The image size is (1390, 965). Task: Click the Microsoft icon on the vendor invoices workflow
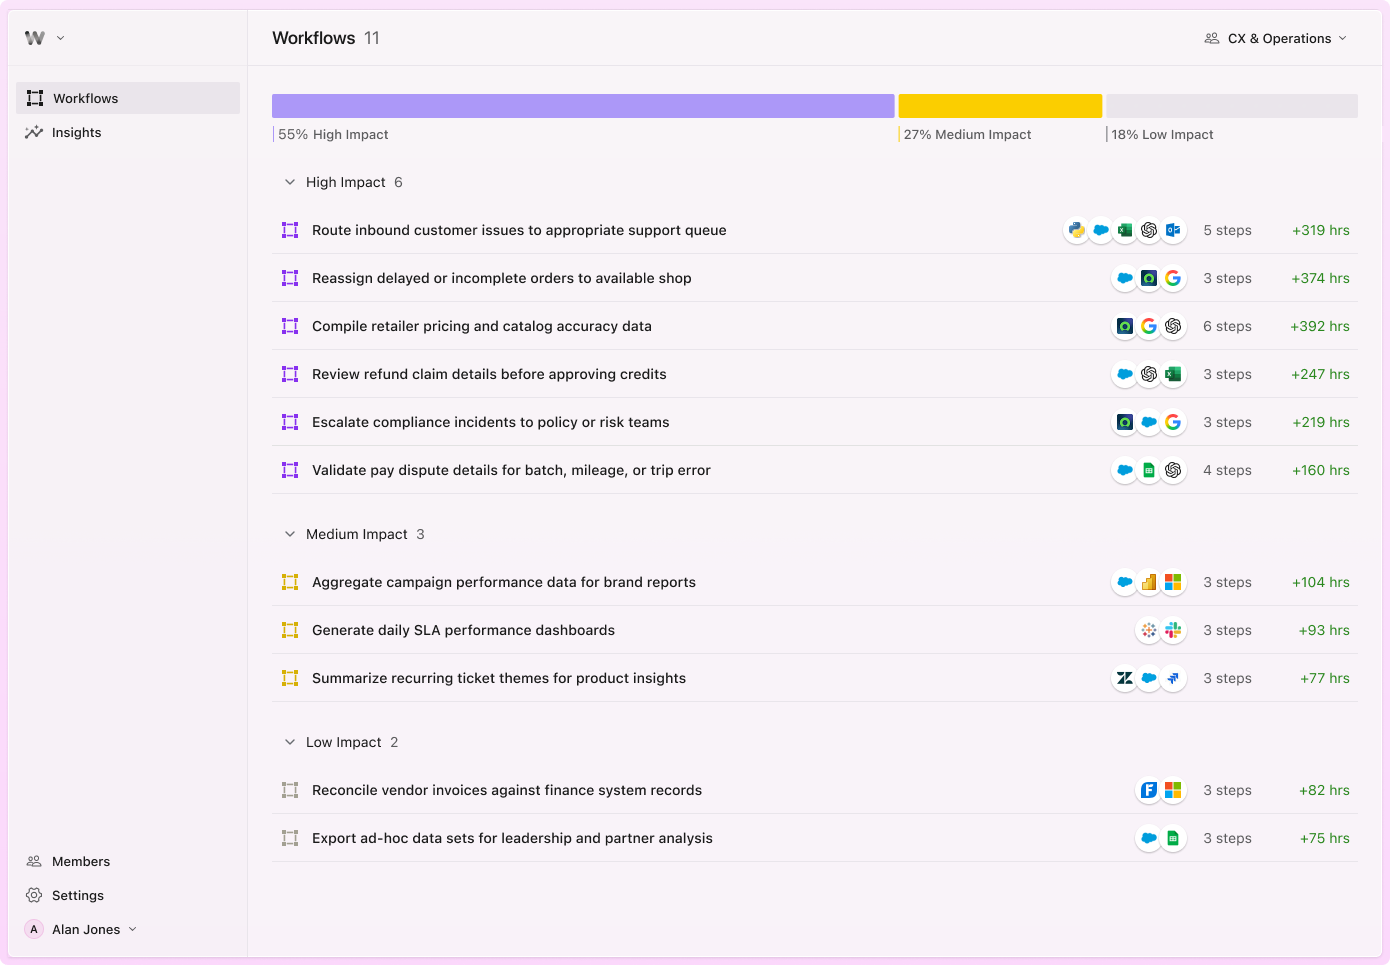pos(1174,790)
